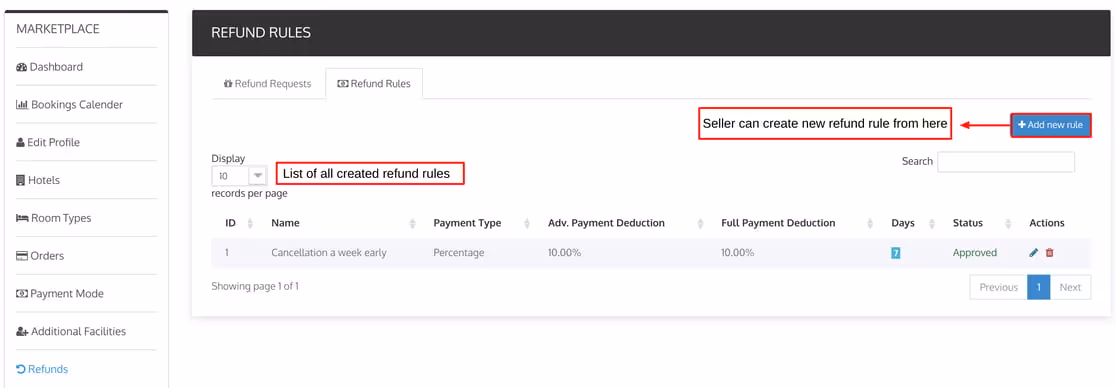1116x388 pixels.
Task: Open the Bookings Calender sidebar link
Action: click(69, 105)
